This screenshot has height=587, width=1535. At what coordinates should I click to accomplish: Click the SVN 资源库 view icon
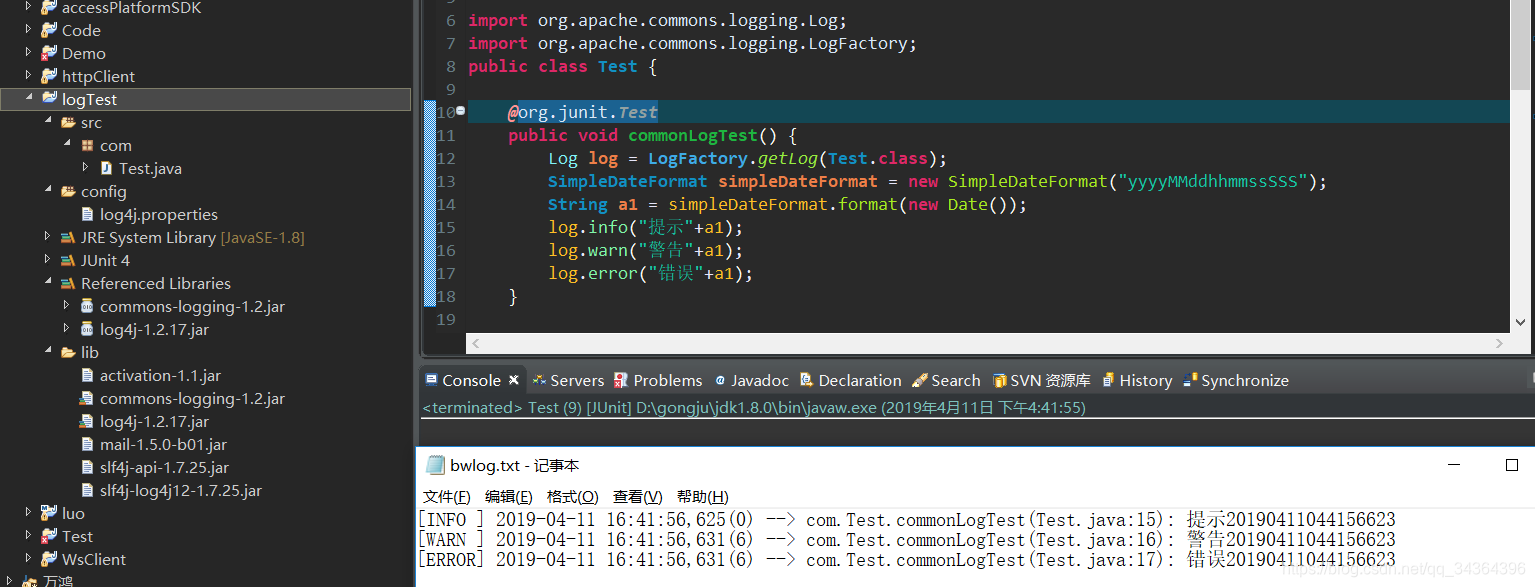(999, 380)
